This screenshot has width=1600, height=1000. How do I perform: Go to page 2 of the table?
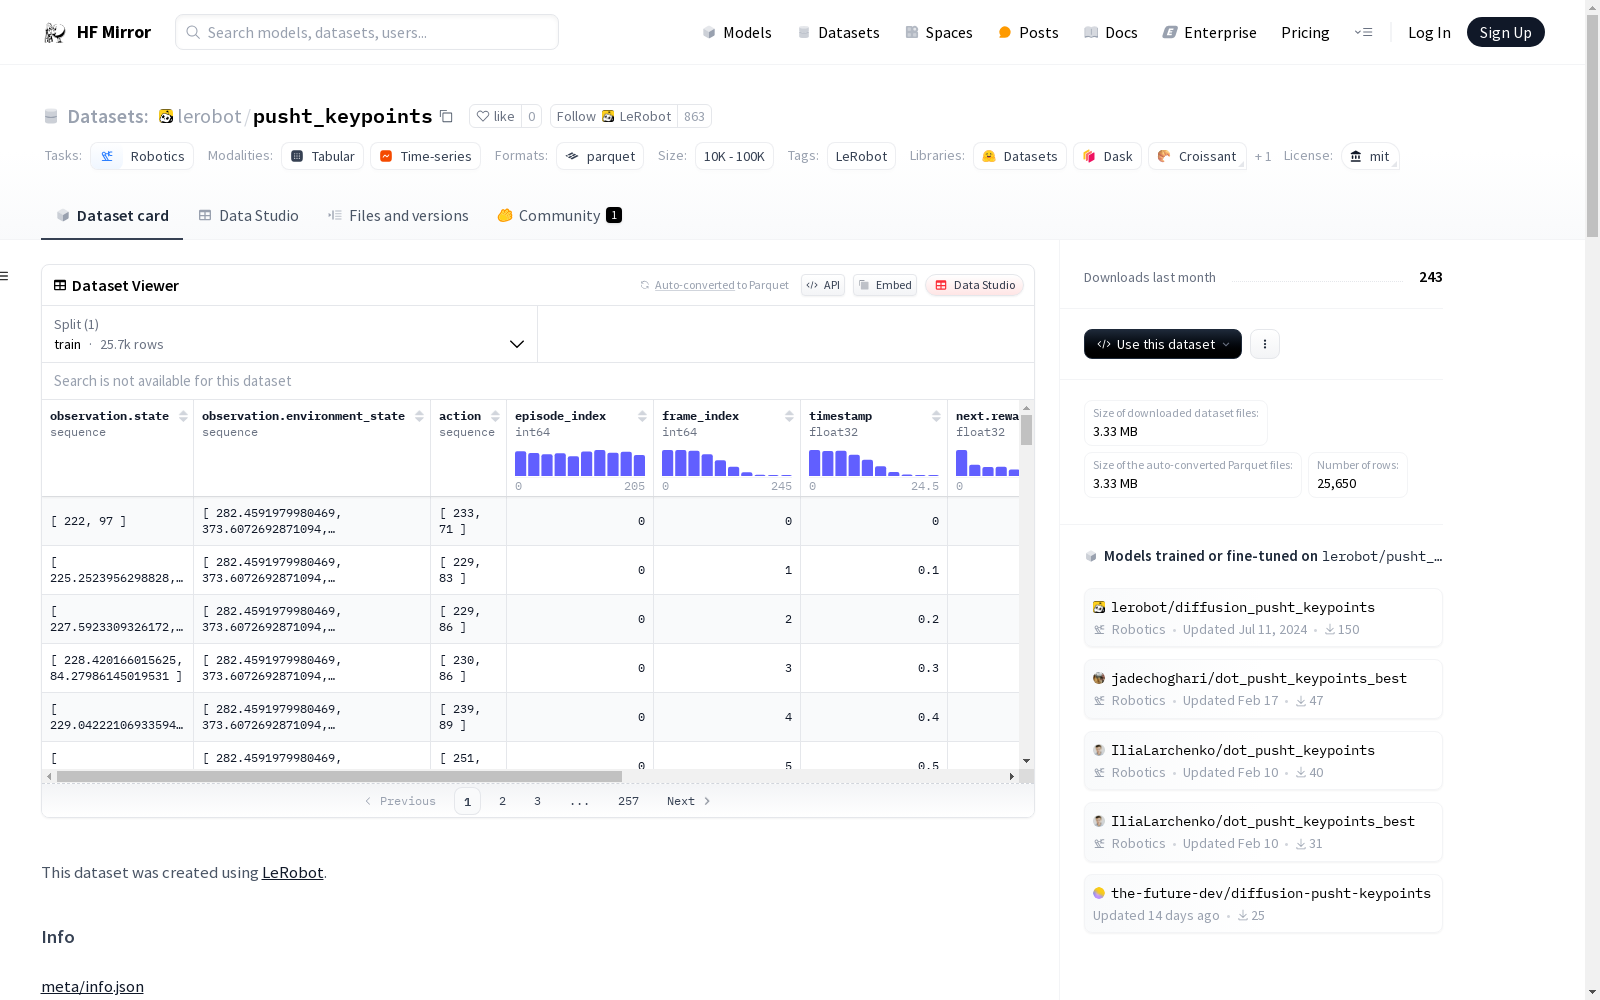click(x=502, y=801)
